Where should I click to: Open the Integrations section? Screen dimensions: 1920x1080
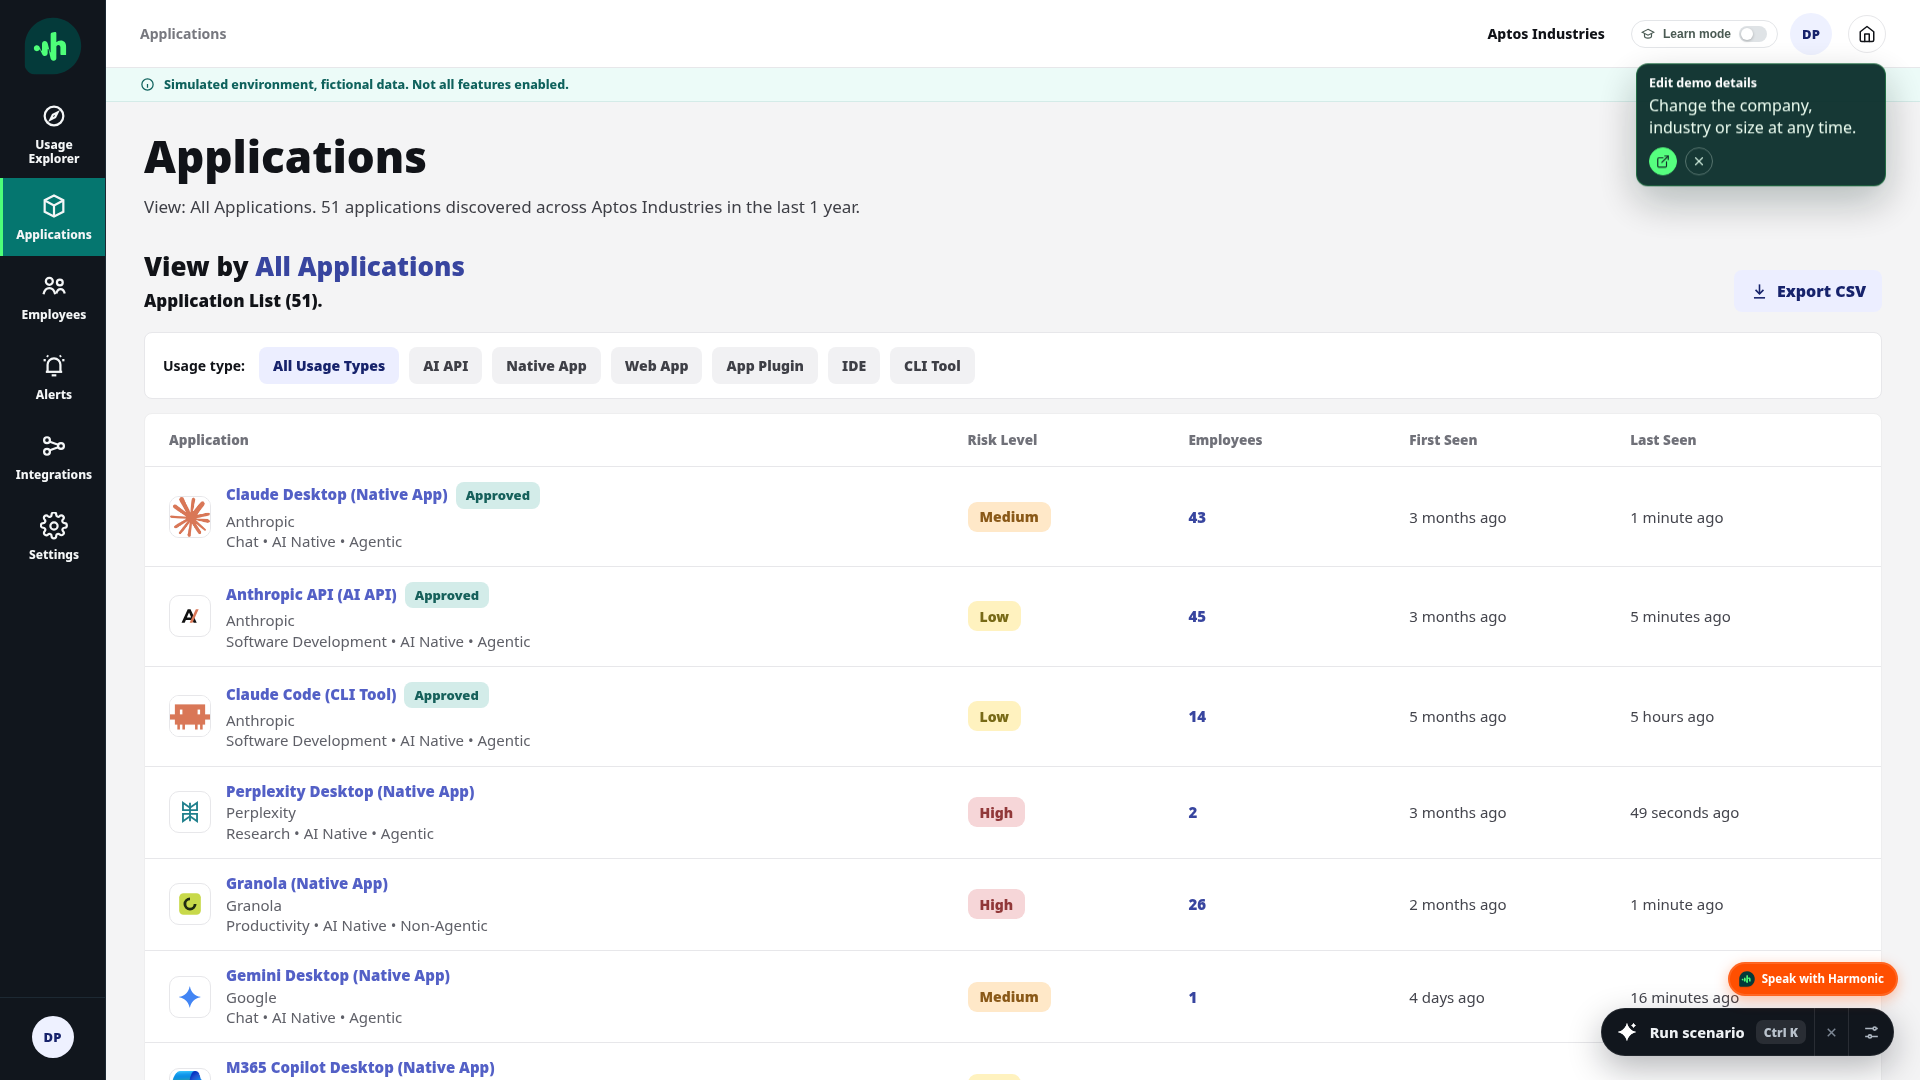(53, 457)
